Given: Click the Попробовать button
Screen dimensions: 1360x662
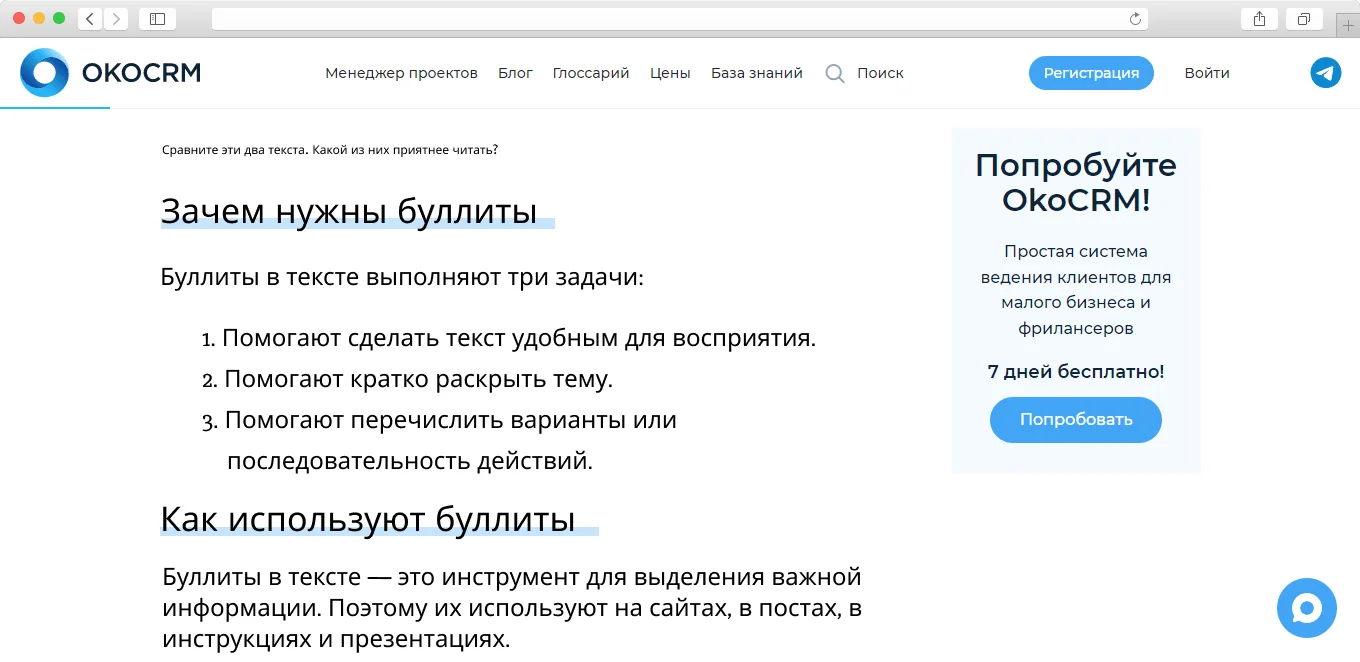Looking at the screenshot, I should point(1076,420).
